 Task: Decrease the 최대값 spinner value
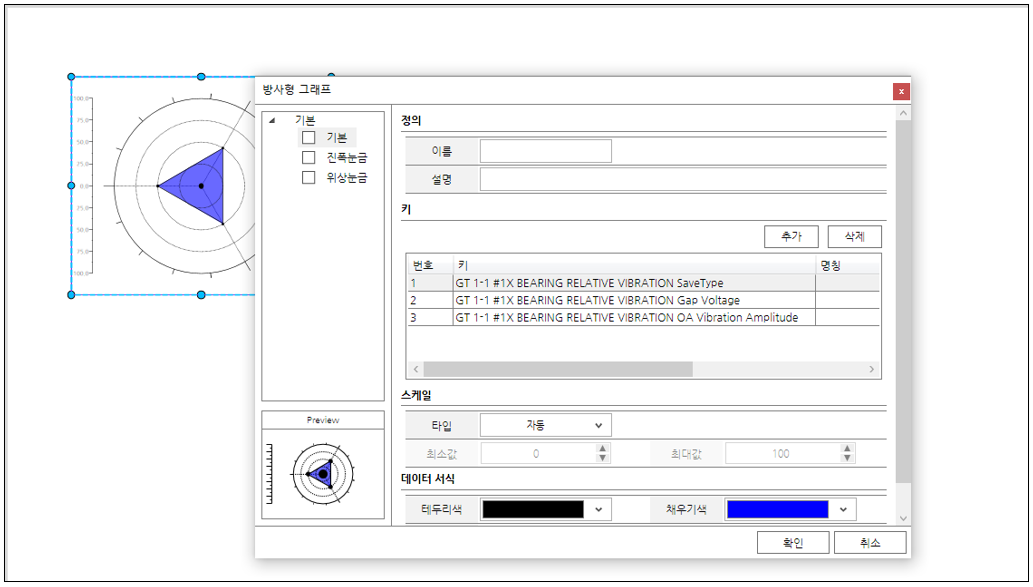click(847, 458)
